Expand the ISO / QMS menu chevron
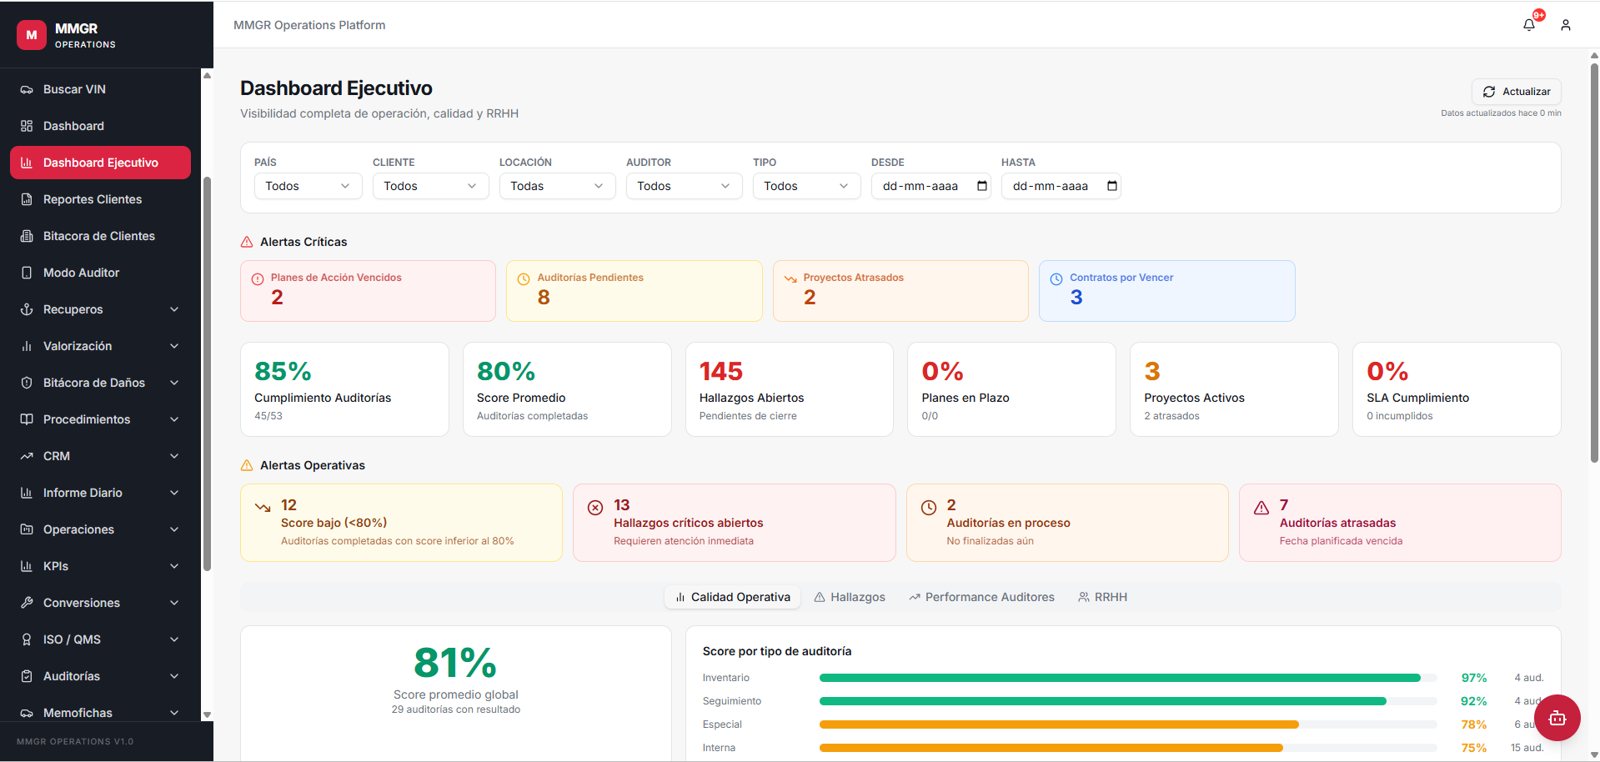The image size is (1600, 762). tap(174, 640)
